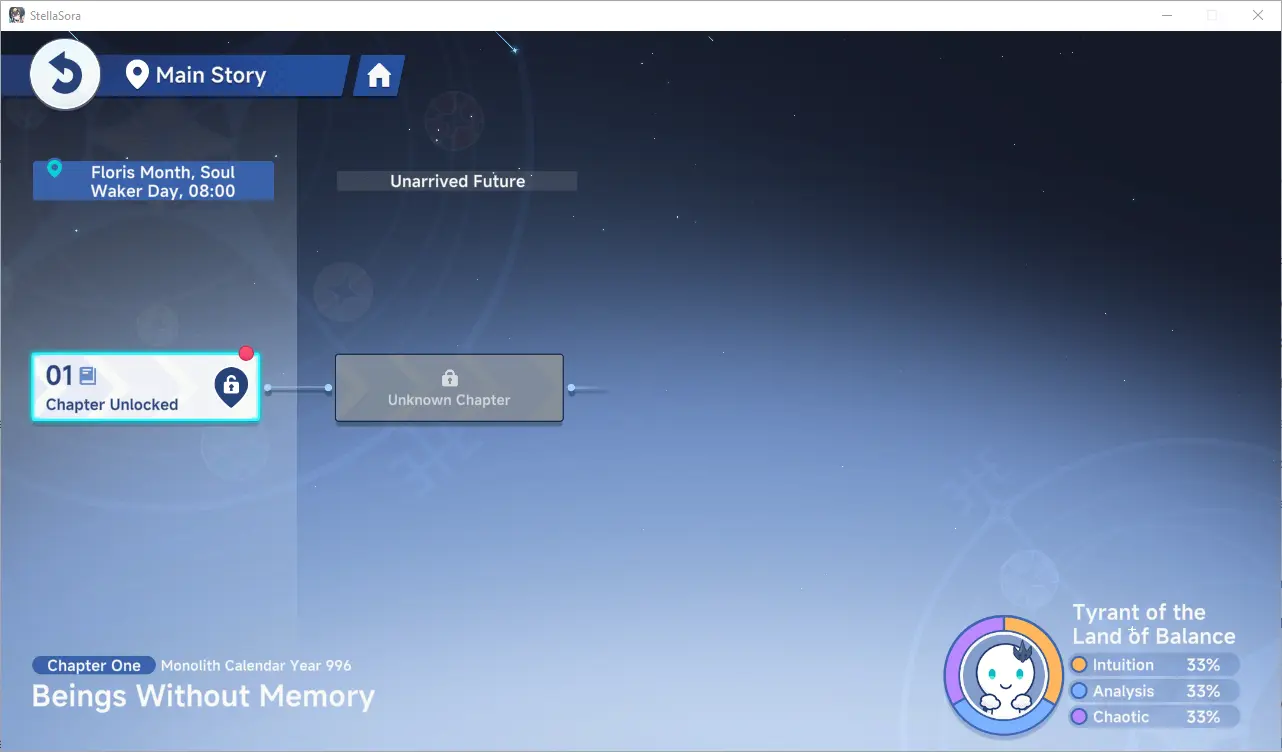Minimize the StellaSora window
The image size is (1282, 752).
click(1166, 15)
